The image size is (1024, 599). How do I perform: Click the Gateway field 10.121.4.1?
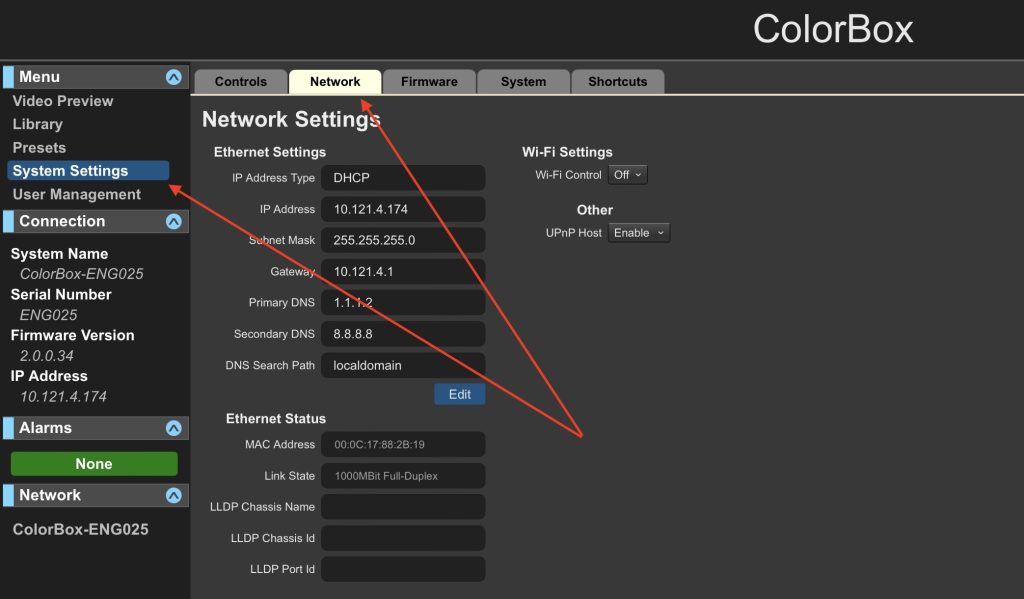[403, 272]
